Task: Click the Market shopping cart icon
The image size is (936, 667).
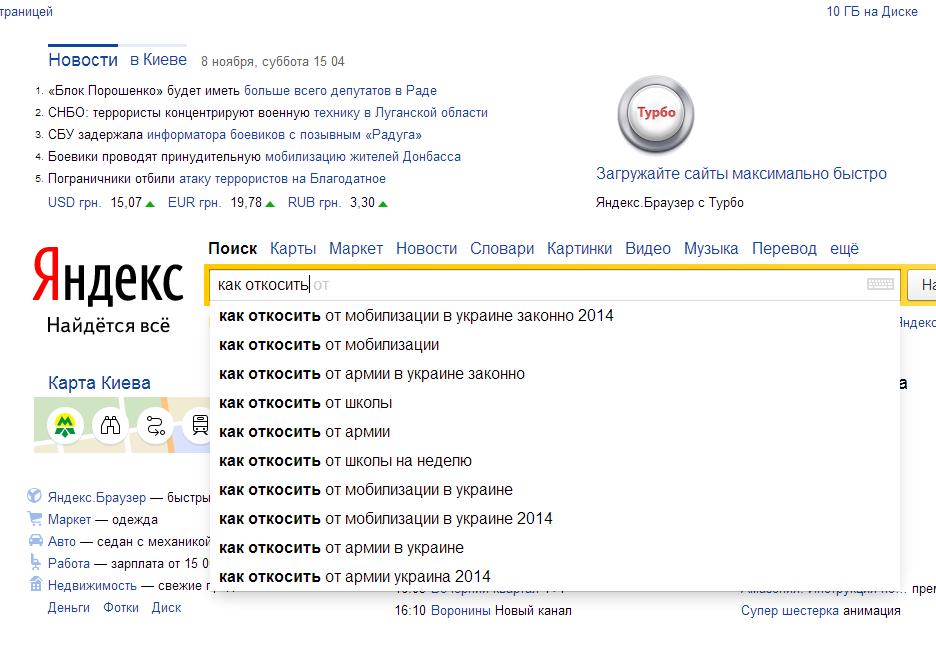Action: point(35,518)
